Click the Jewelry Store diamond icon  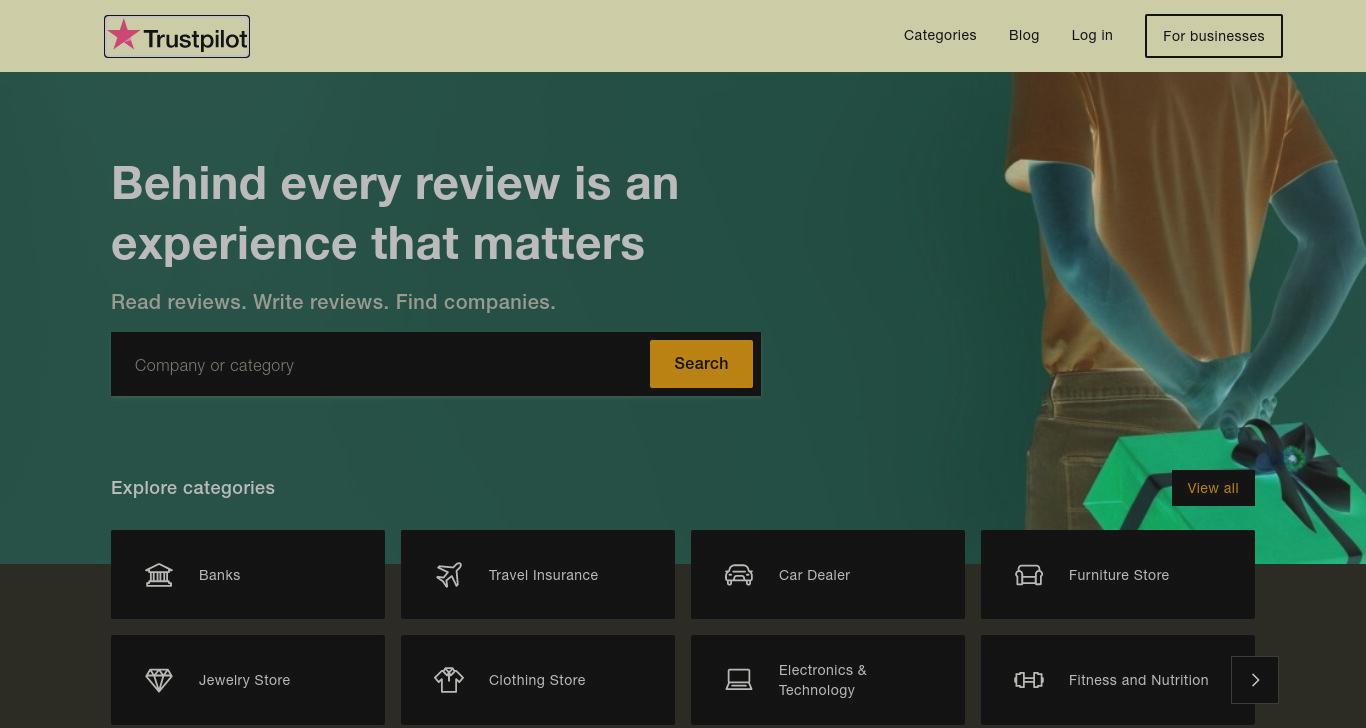pyautogui.click(x=159, y=680)
